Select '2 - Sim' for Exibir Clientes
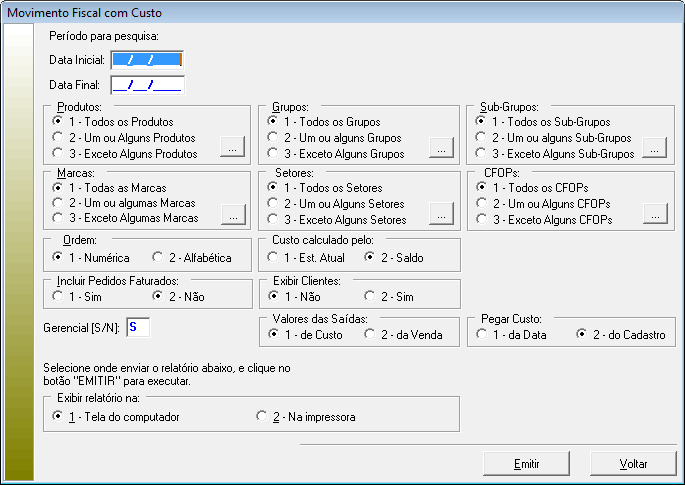685x485 pixels. [x=370, y=297]
